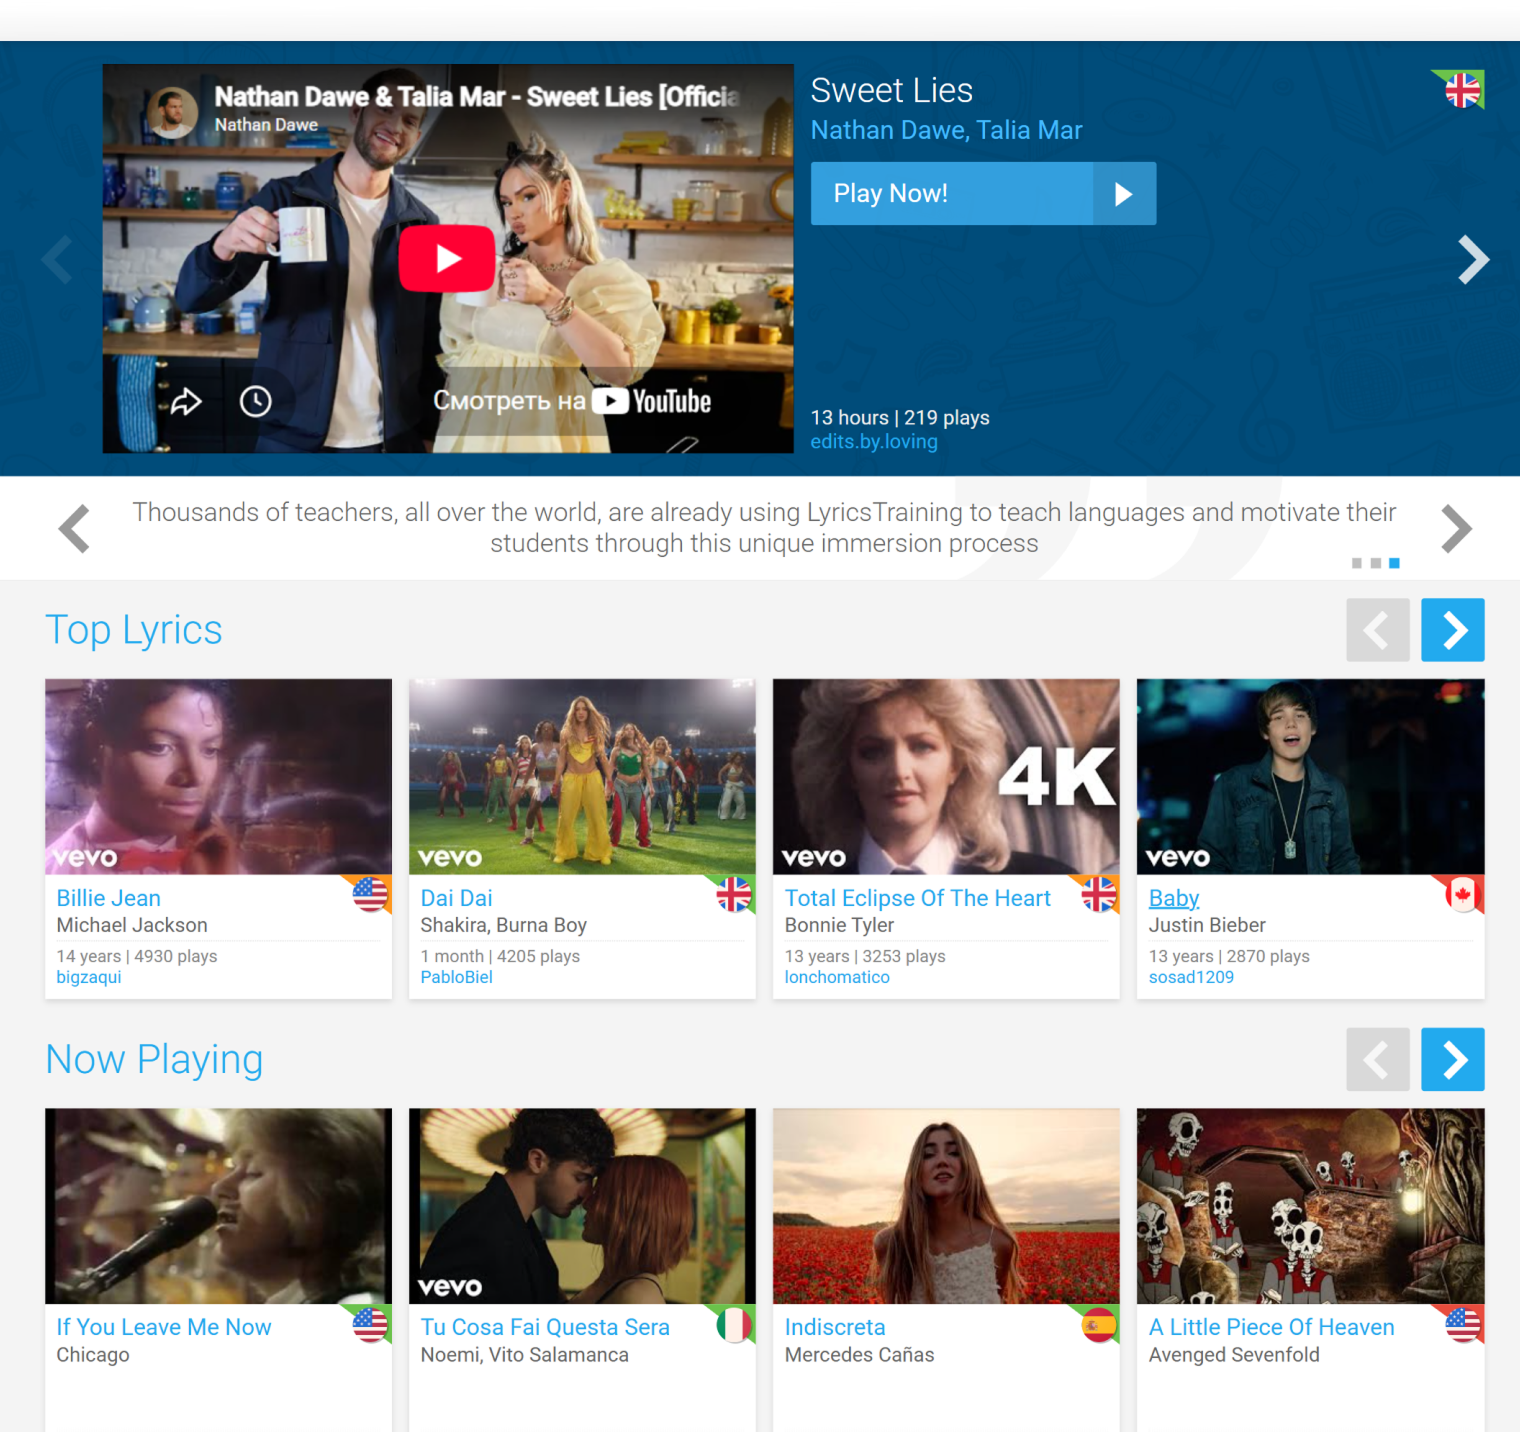Move Now Playing carousel backward
This screenshot has height=1432, width=1520.
click(1378, 1059)
